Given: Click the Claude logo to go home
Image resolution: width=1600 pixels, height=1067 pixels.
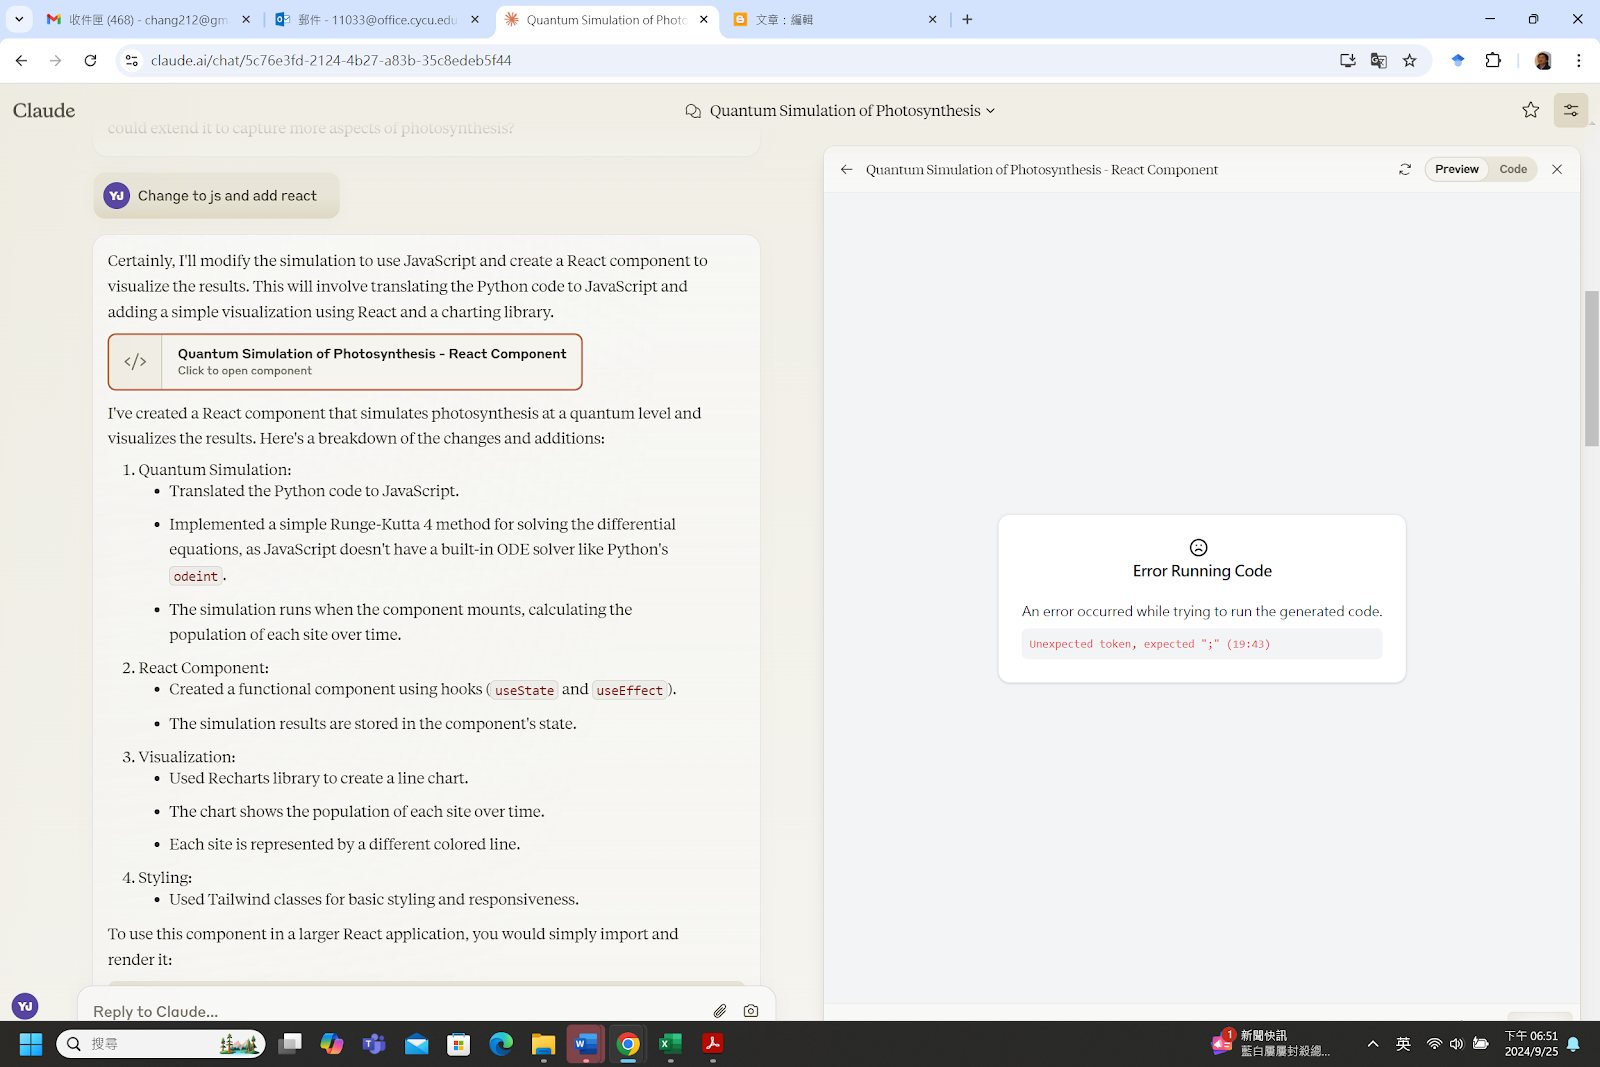Looking at the screenshot, I should [x=44, y=111].
